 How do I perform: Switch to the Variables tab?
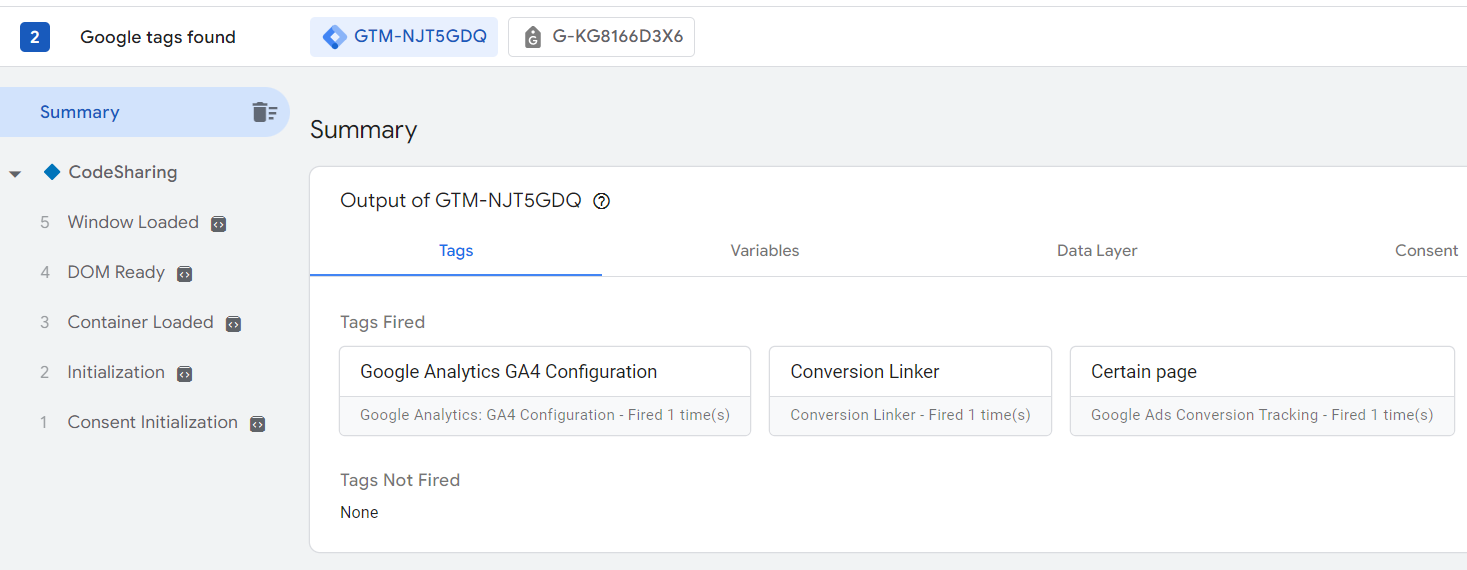(765, 251)
